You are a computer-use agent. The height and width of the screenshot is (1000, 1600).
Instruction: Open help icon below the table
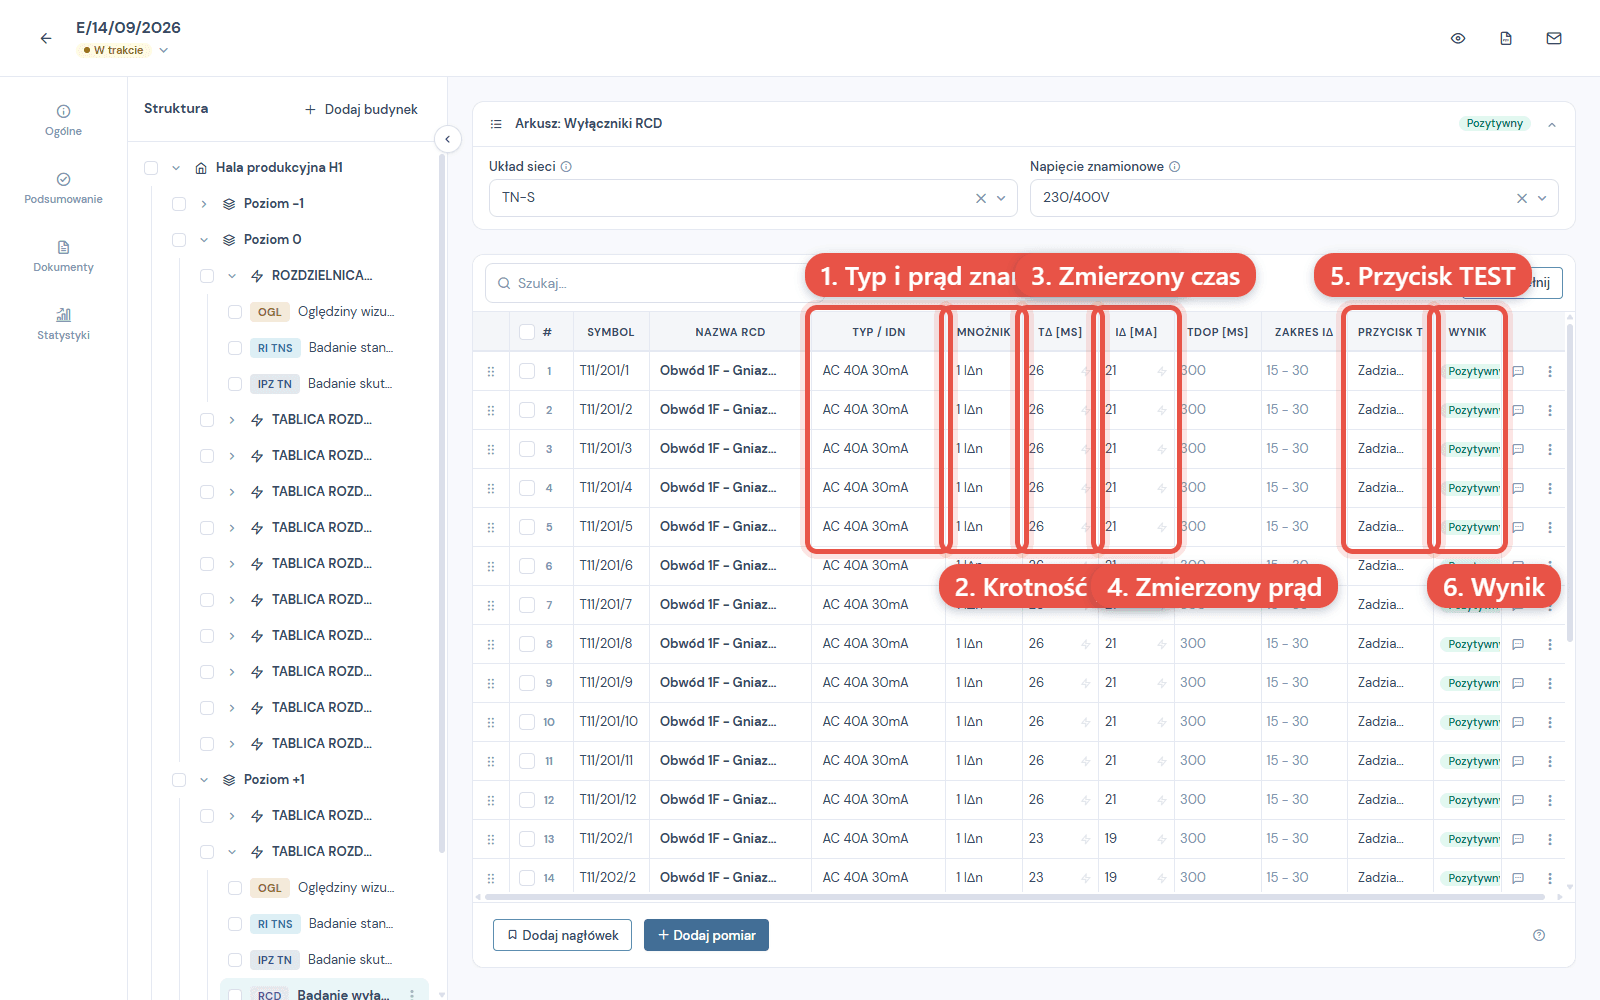coord(1539,935)
